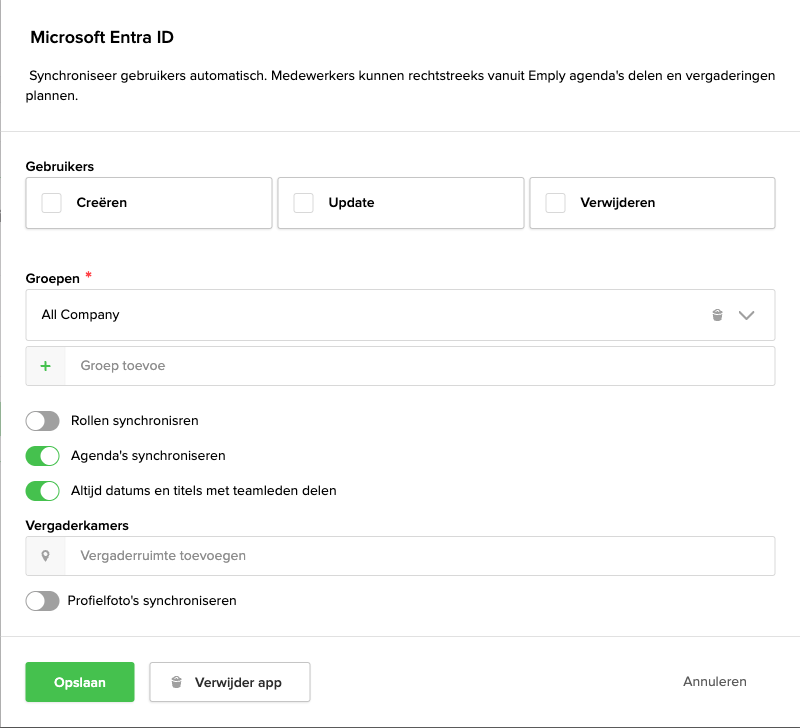Click the Gebruikers section label

[x=60, y=166]
